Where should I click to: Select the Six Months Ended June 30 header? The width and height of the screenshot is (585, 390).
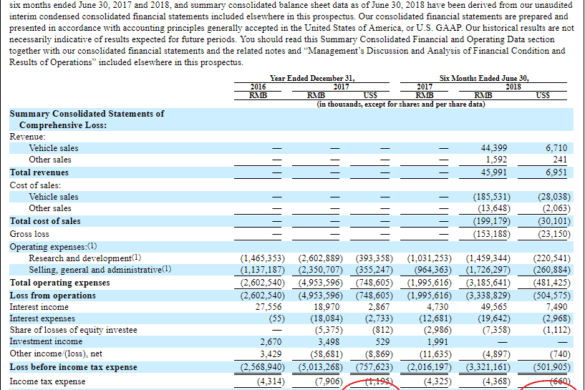[x=484, y=78]
